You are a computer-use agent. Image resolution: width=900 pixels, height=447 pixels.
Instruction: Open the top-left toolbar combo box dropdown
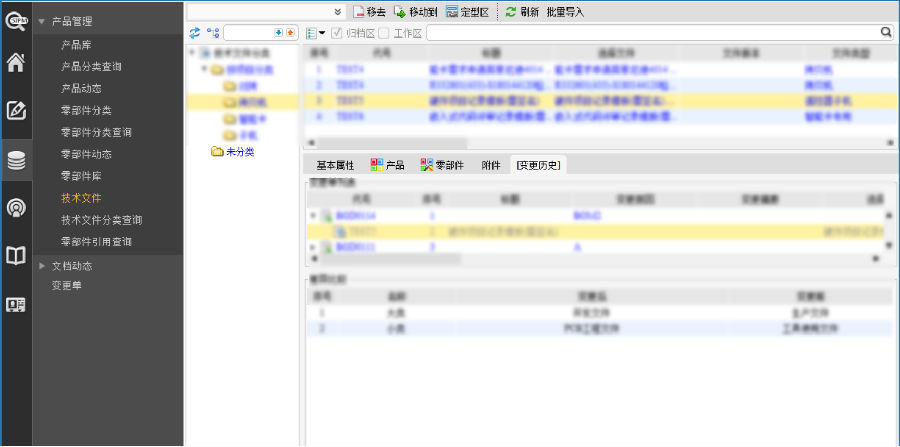click(338, 12)
